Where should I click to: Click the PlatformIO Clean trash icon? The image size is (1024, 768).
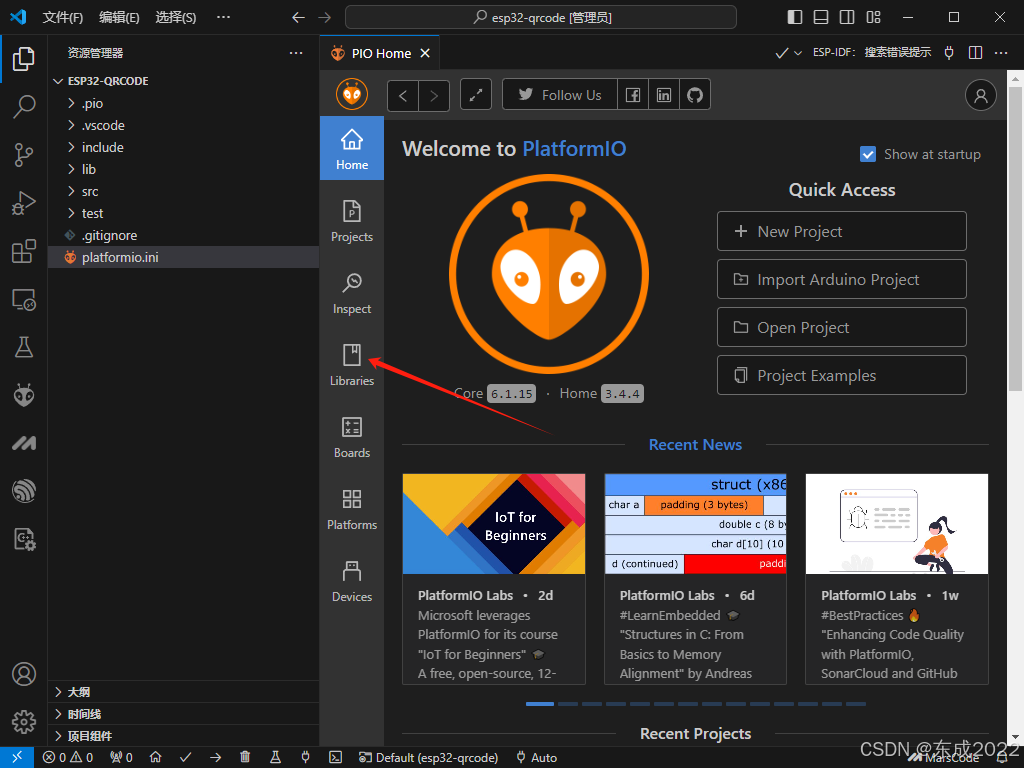pos(245,758)
